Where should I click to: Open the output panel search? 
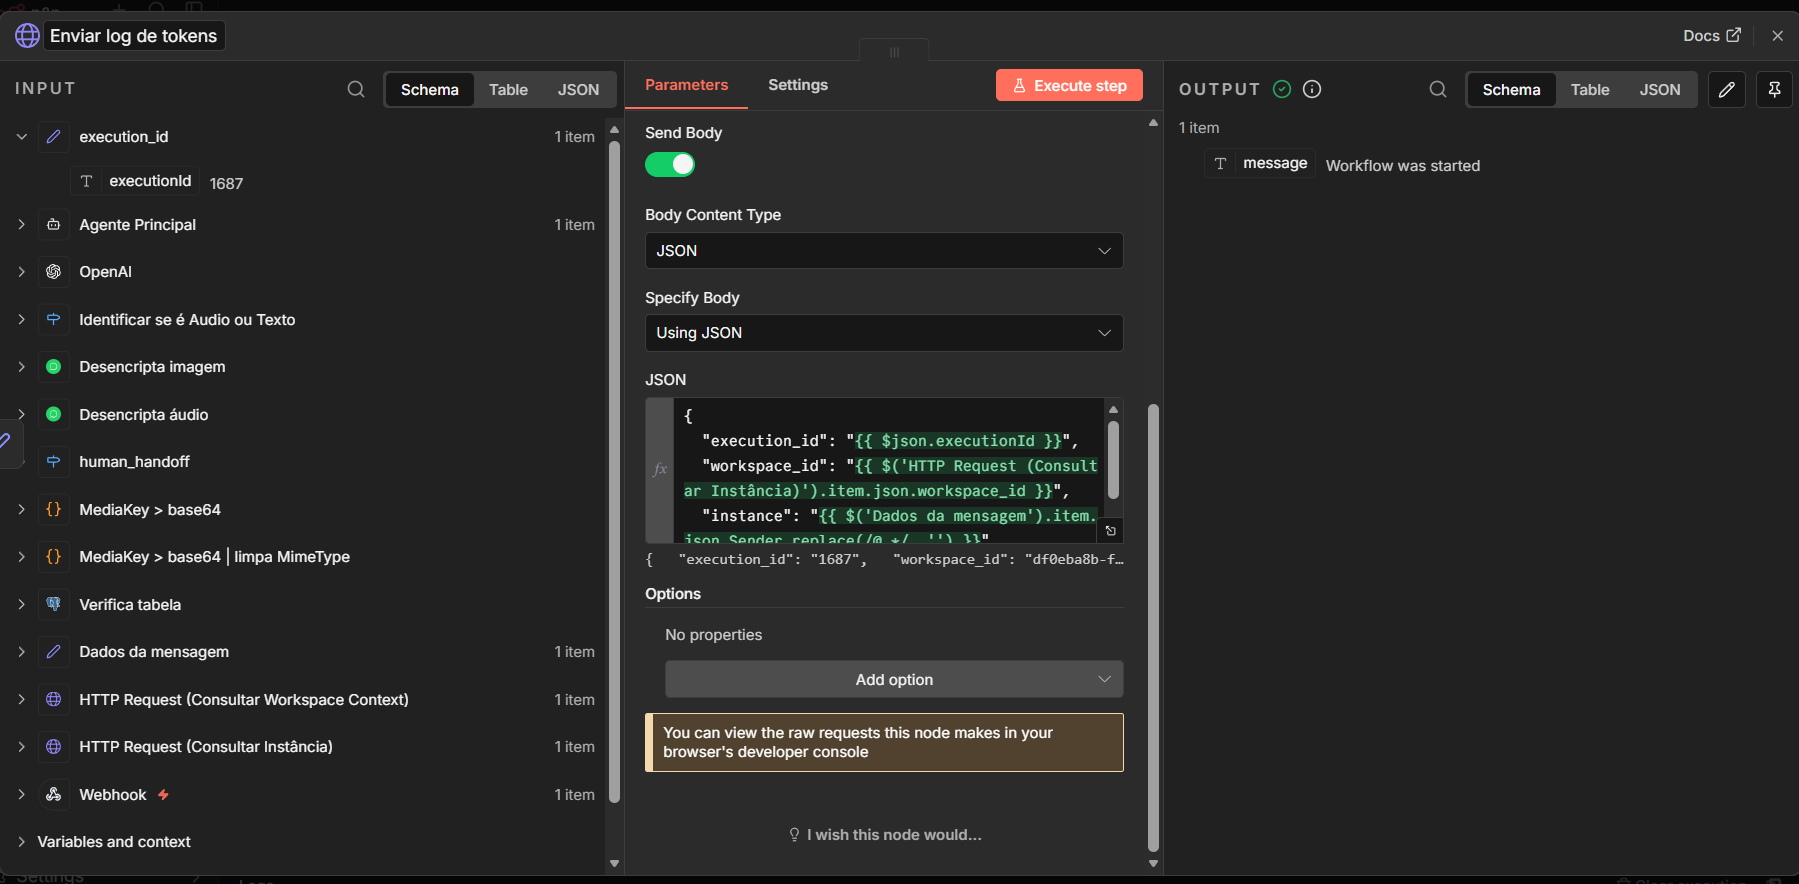click(x=1438, y=89)
